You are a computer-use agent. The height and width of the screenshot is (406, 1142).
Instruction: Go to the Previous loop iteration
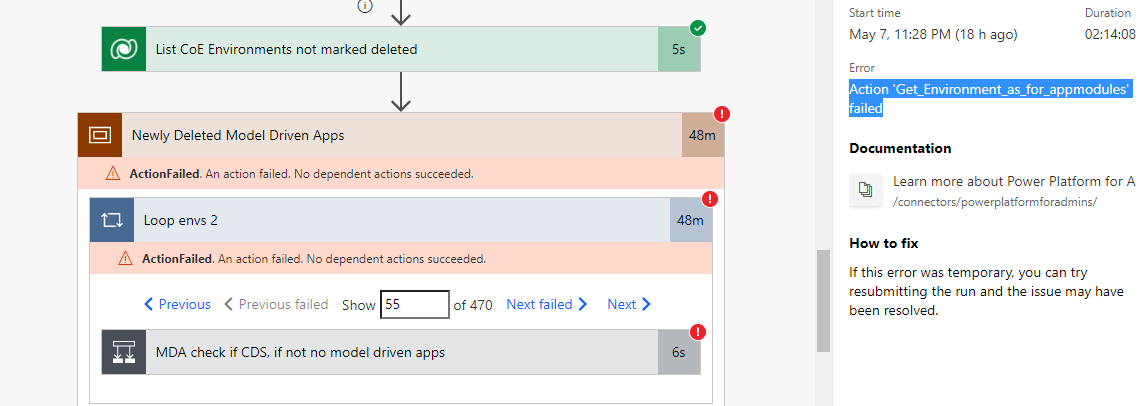point(178,304)
